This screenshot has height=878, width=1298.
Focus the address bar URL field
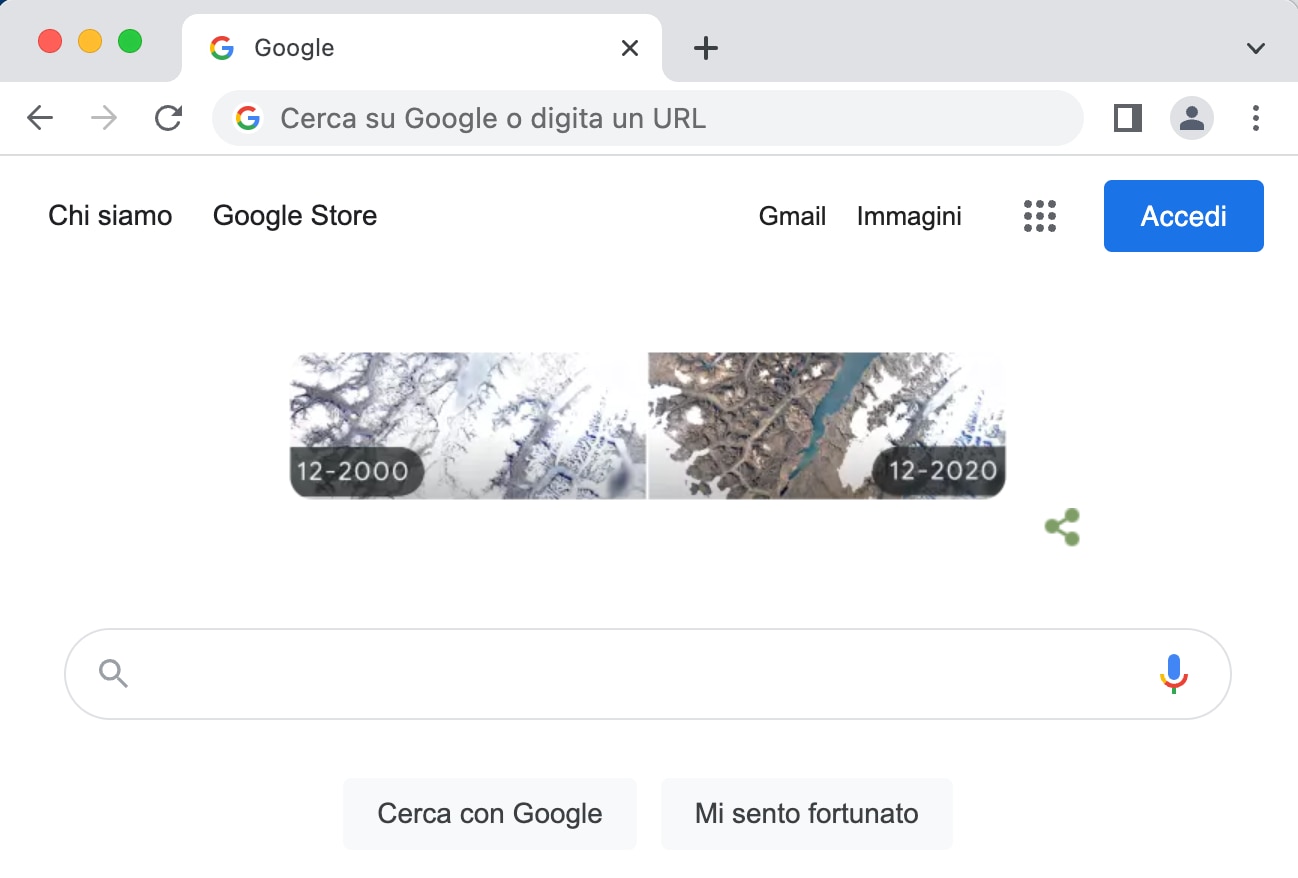click(x=648, y=119)
